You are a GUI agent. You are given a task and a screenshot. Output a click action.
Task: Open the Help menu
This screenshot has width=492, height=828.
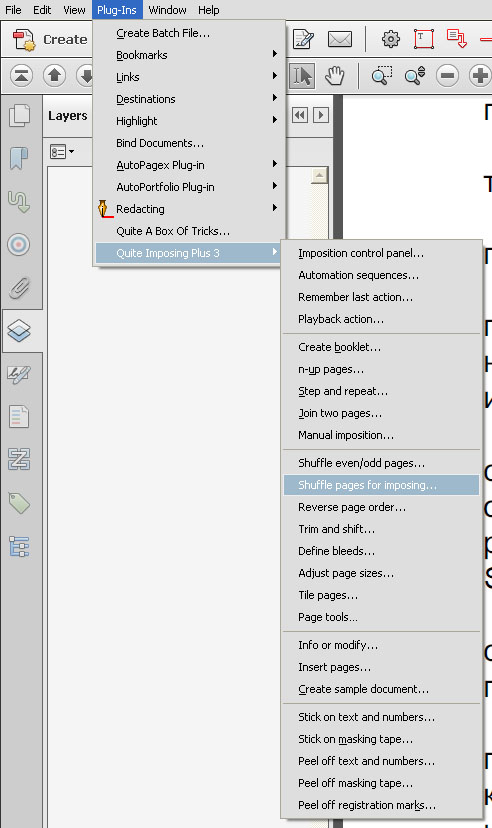(x=209, y=10)
